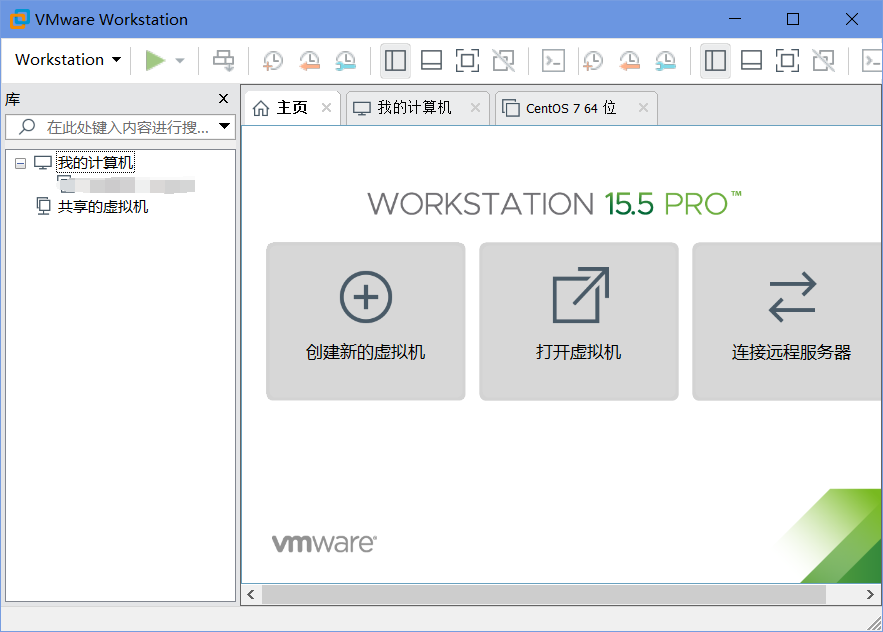This screenshot has width=883, height=632.
Task: Minimize the VMware Workstation window
Action: [x=735, y=19]
